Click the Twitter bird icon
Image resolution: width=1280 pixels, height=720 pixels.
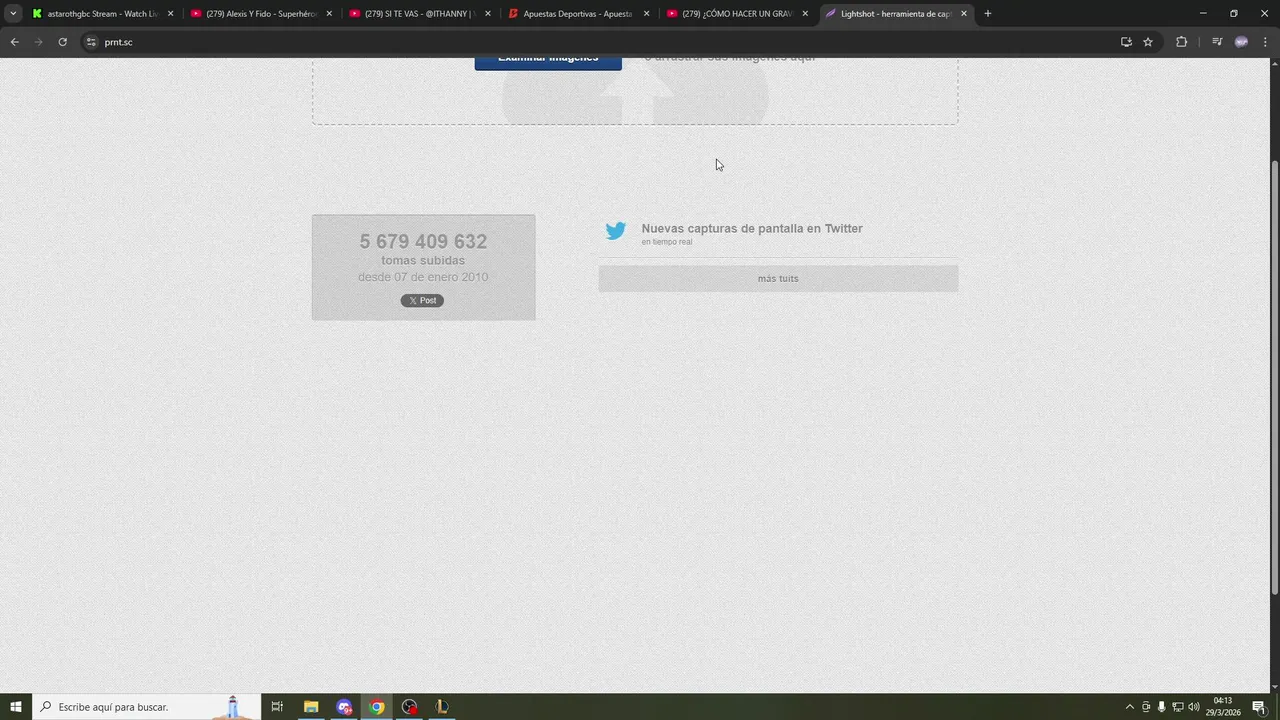(616, 231)
